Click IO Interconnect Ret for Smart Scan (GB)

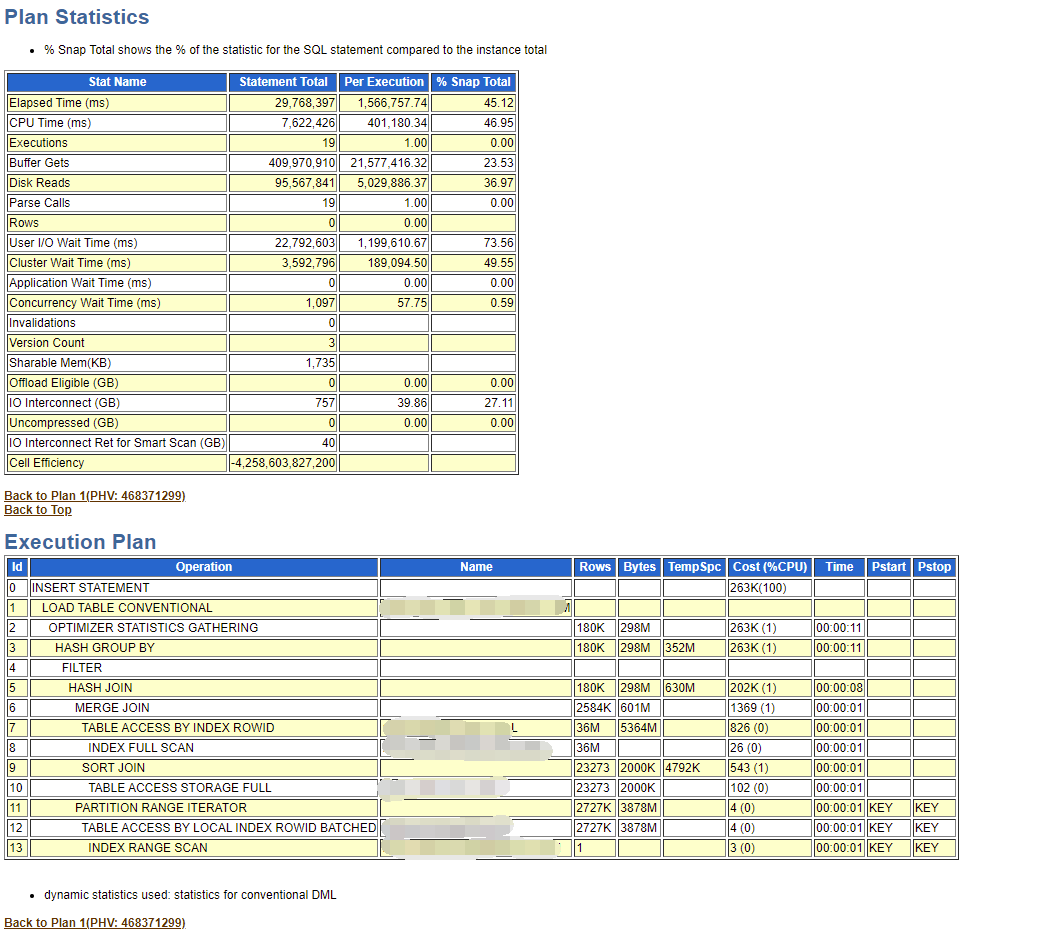pyautogui.click(x=117, y=443)
